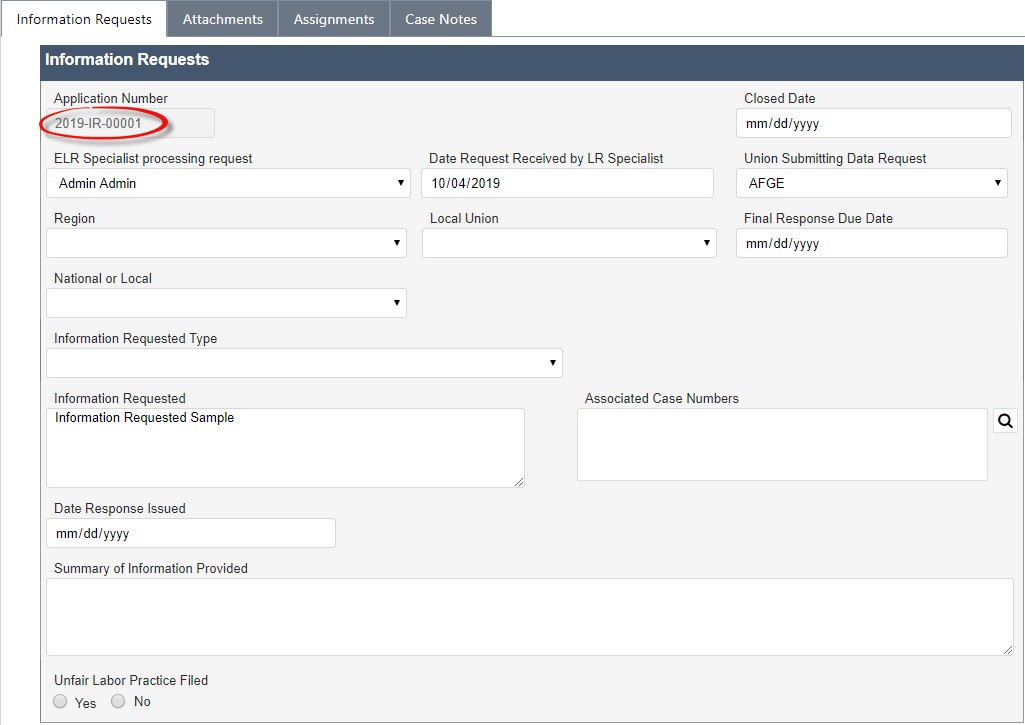
Task: Click the Unfair Labor Practice Filed label
Action: coord(131,680)
